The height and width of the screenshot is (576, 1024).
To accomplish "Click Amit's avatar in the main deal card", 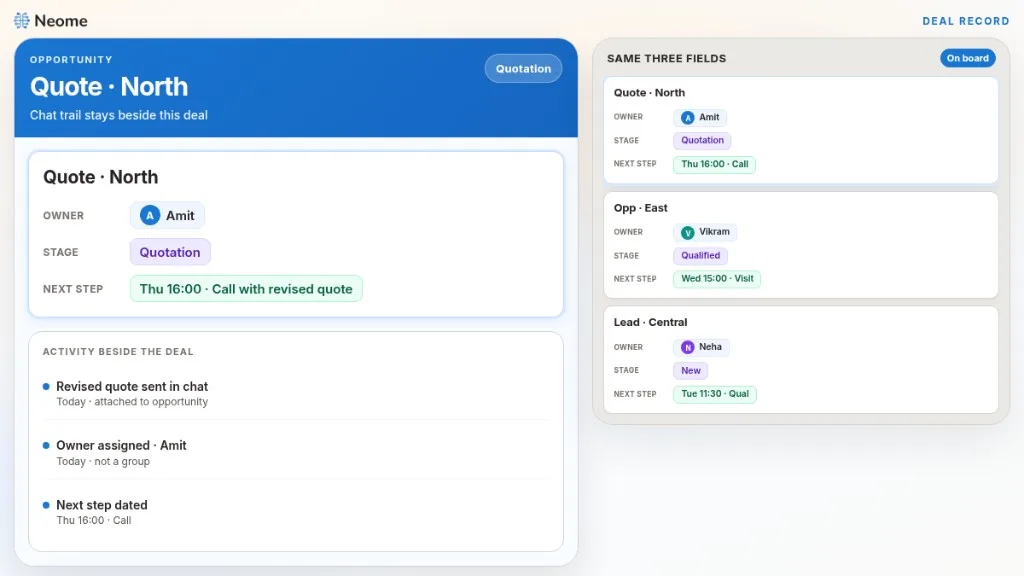I will [x=150, y=216].
